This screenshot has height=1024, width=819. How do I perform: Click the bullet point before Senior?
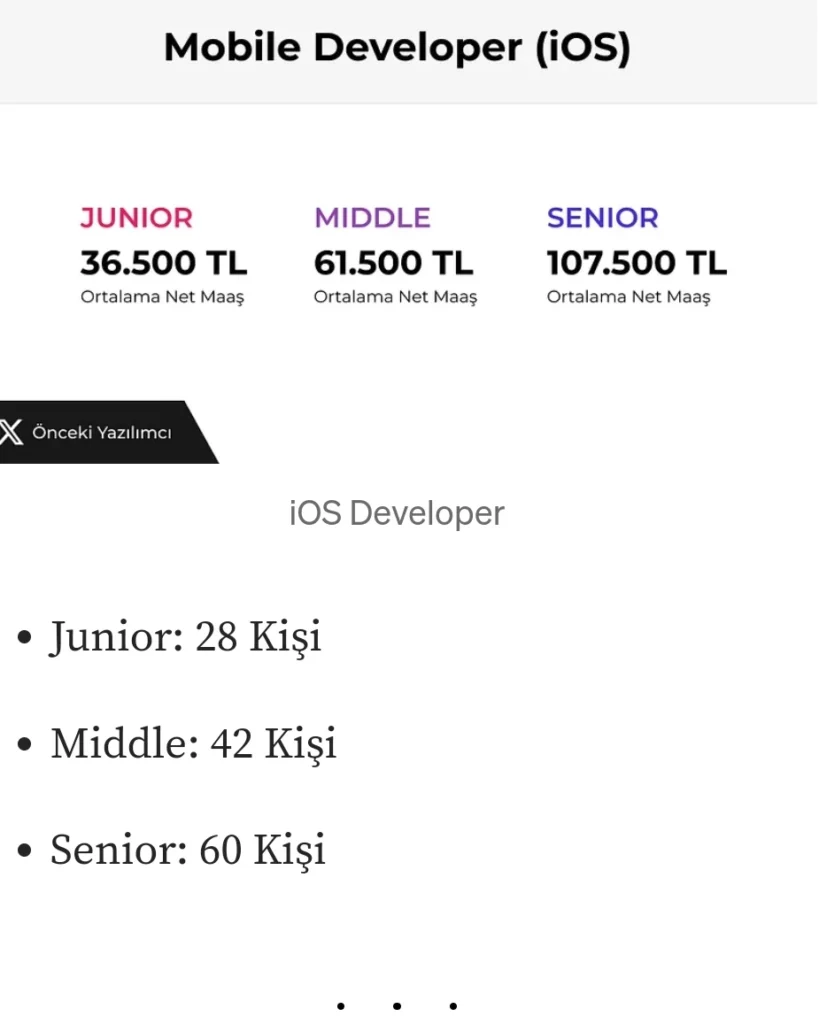[26, 852]
